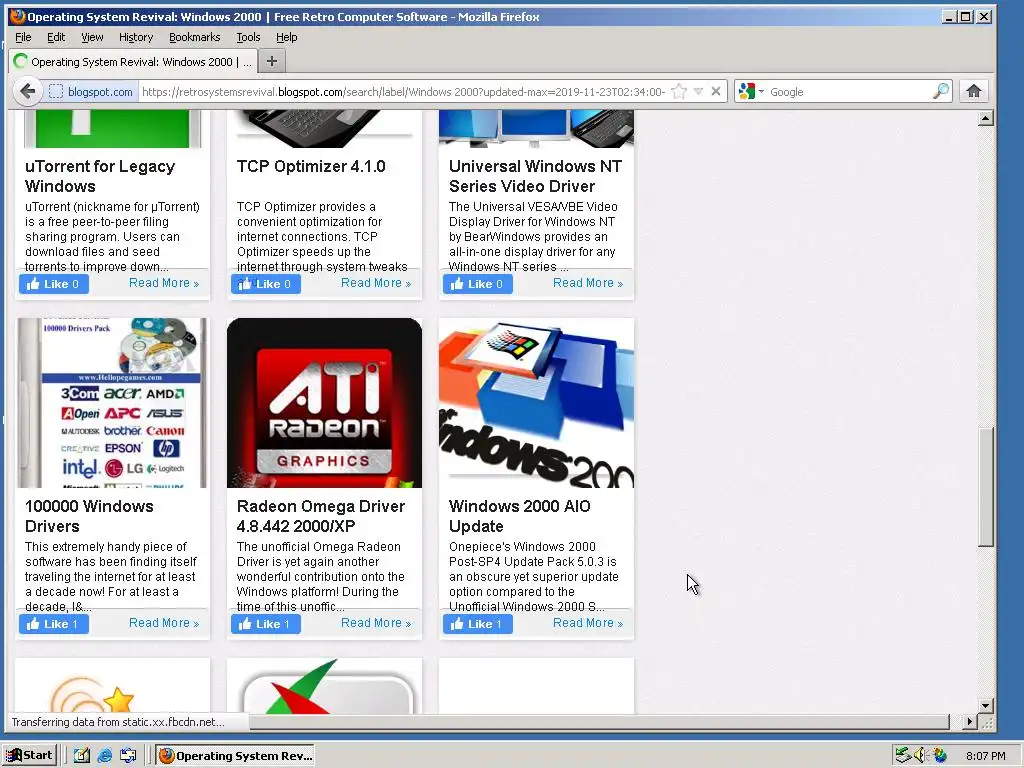Bookmark this page with the star icon
This screenshot has width=1024, height=768.
click(x=679, y=91)
